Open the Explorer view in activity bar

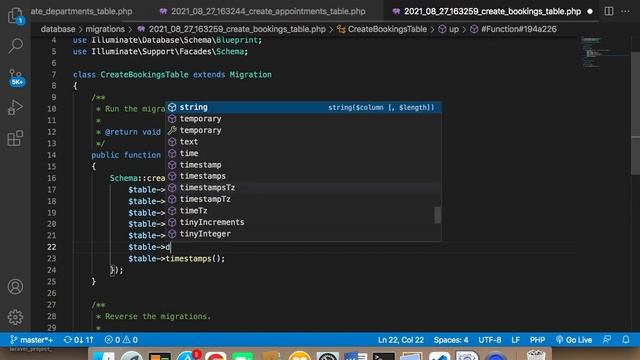15,16
